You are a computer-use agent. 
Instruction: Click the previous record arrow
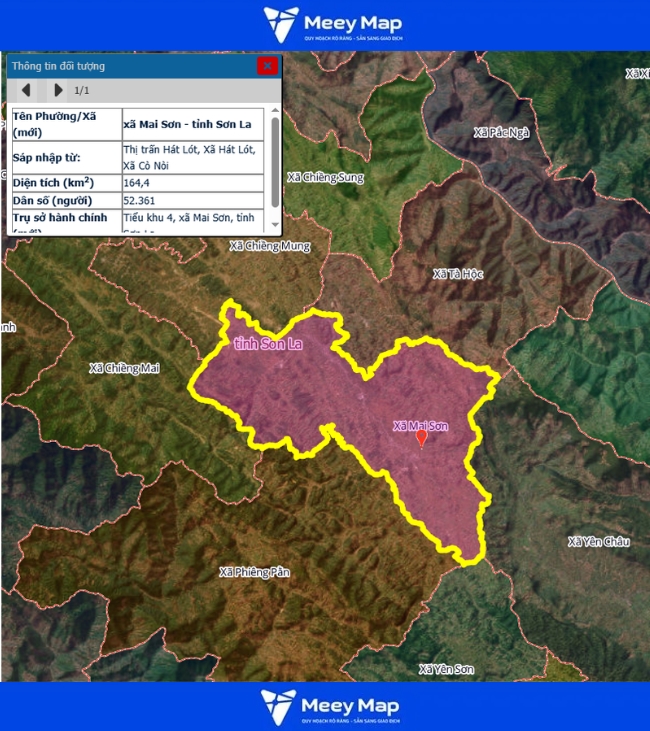coord(26,90)
